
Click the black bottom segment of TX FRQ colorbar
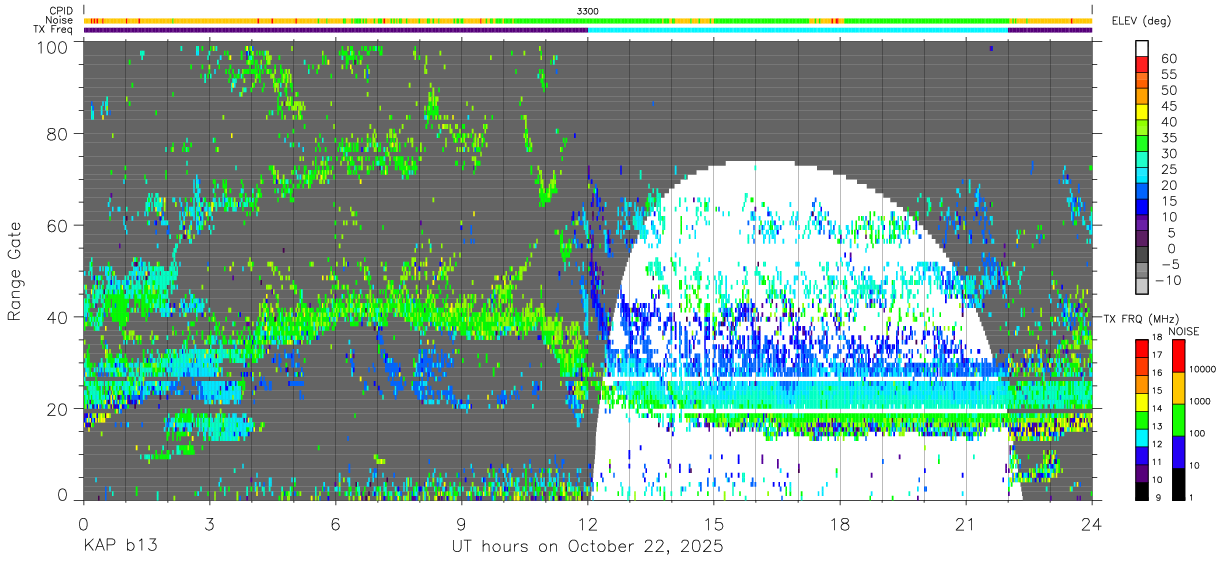[1141, 491]
